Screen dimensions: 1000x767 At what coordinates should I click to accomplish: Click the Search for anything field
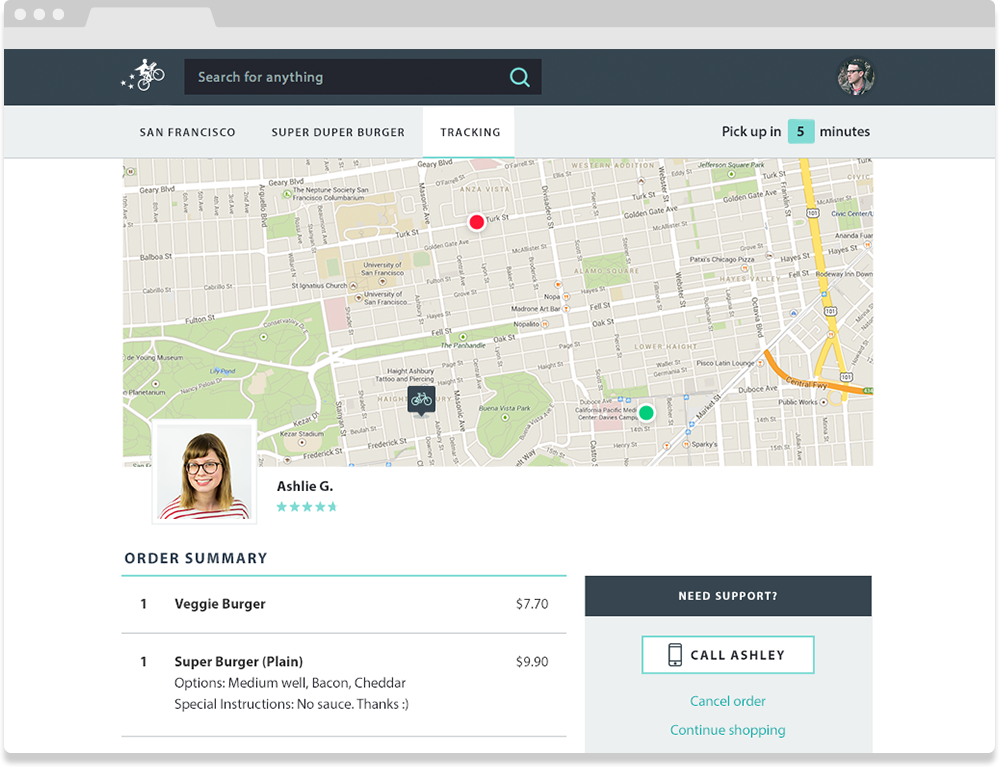click(x=345, y=77)
